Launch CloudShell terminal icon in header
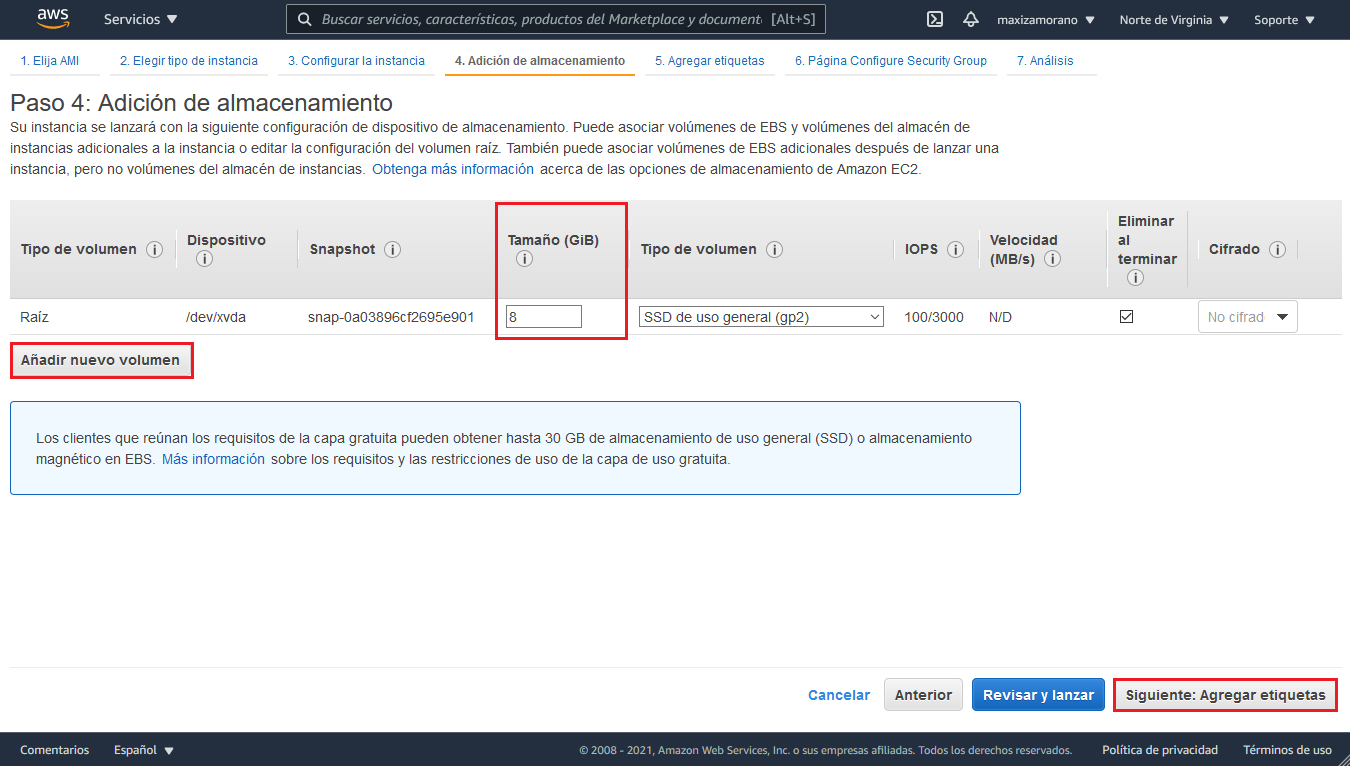The image size is (1350, 766). point(935,19)
